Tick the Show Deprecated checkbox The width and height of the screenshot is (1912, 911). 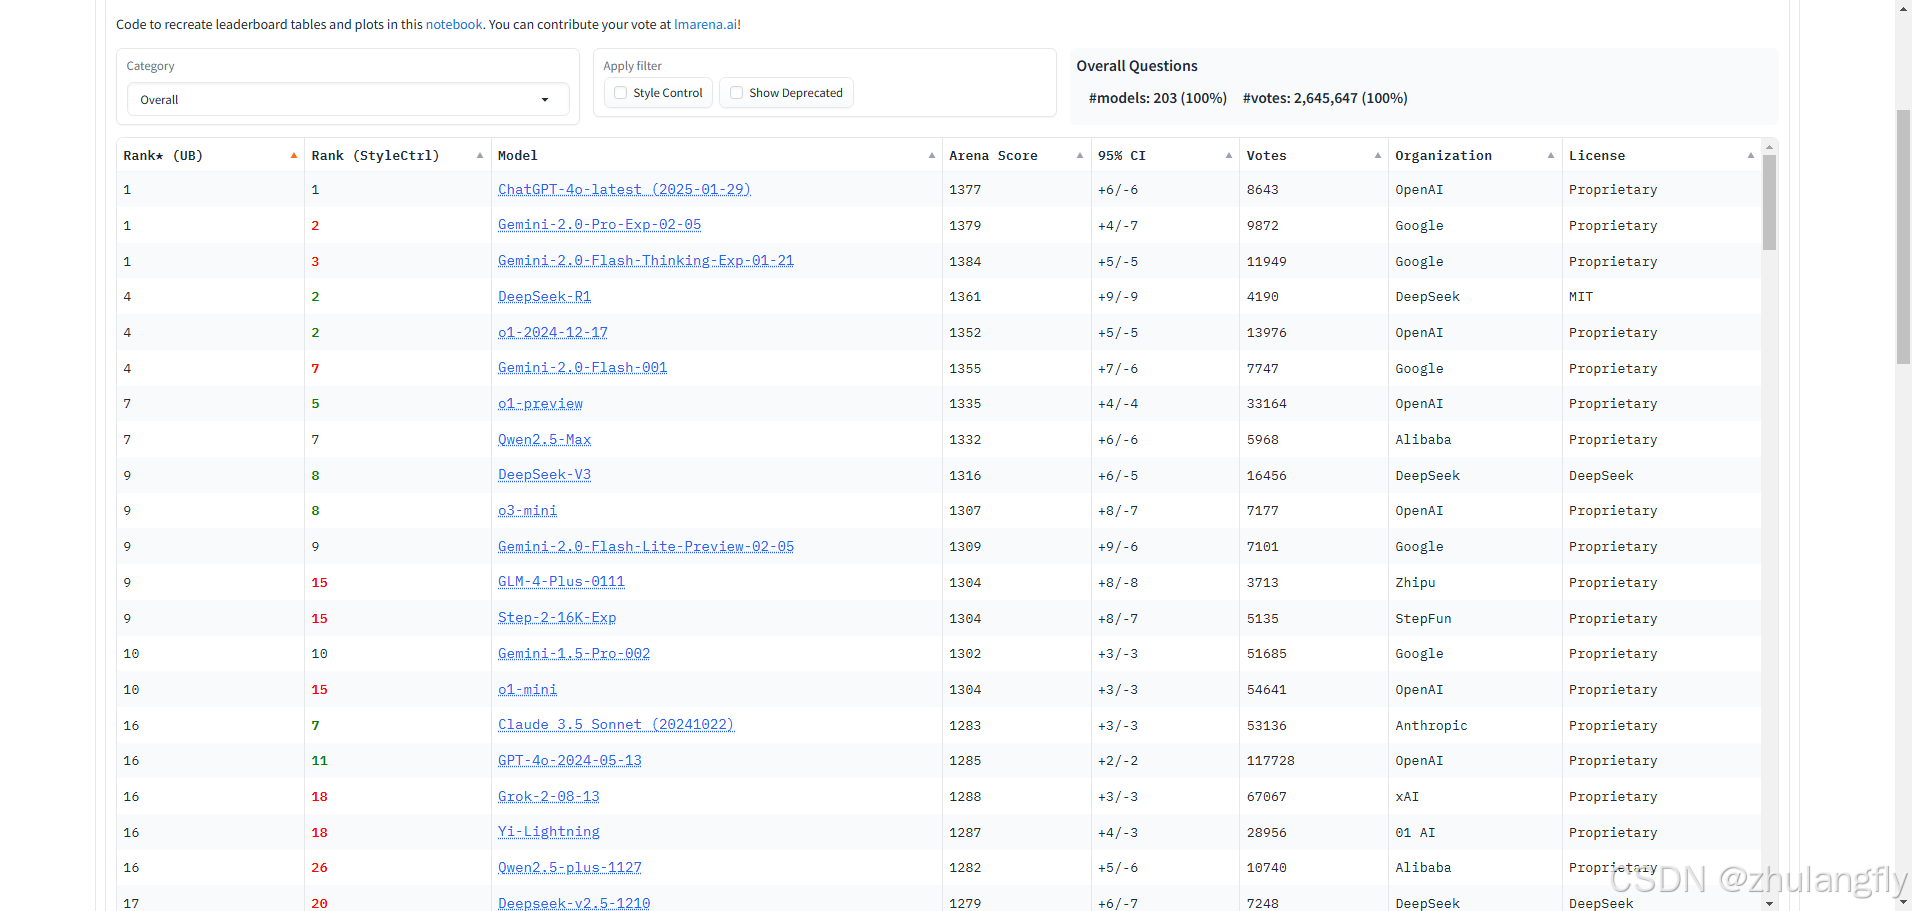pos(737,93)
